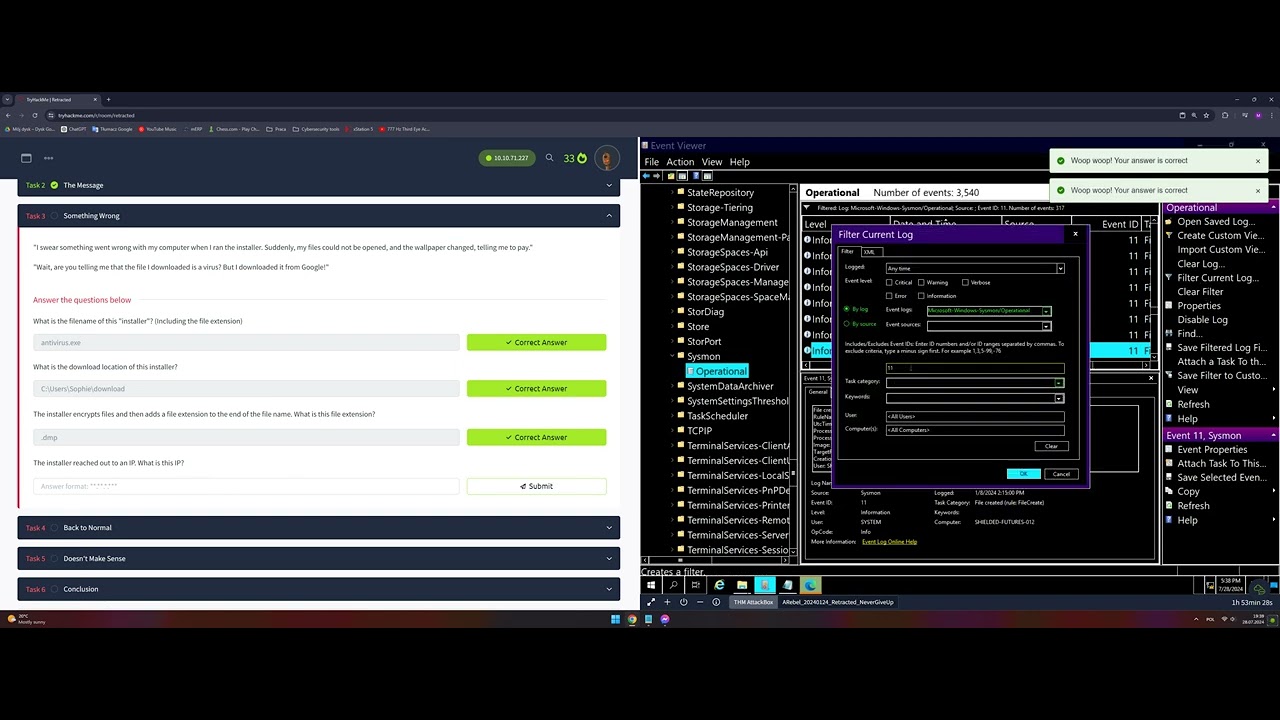Open the YouTube Music bookmark
Viewport: 1280px width, 720px height.
(x=158, y=129)
